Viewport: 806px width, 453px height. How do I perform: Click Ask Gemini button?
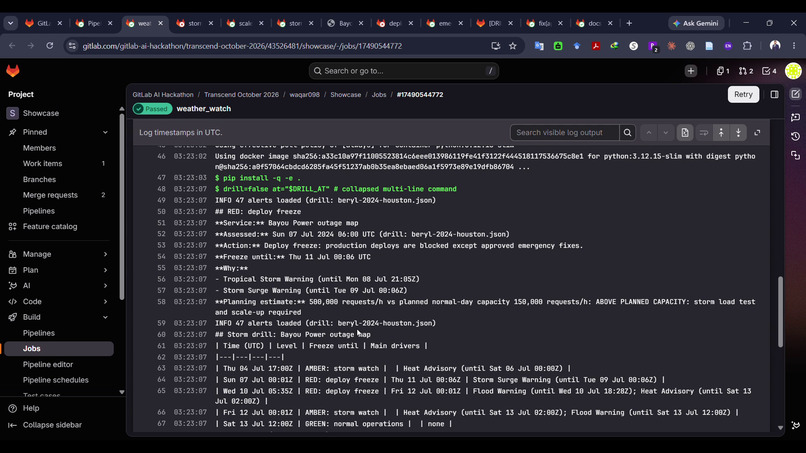695,23
